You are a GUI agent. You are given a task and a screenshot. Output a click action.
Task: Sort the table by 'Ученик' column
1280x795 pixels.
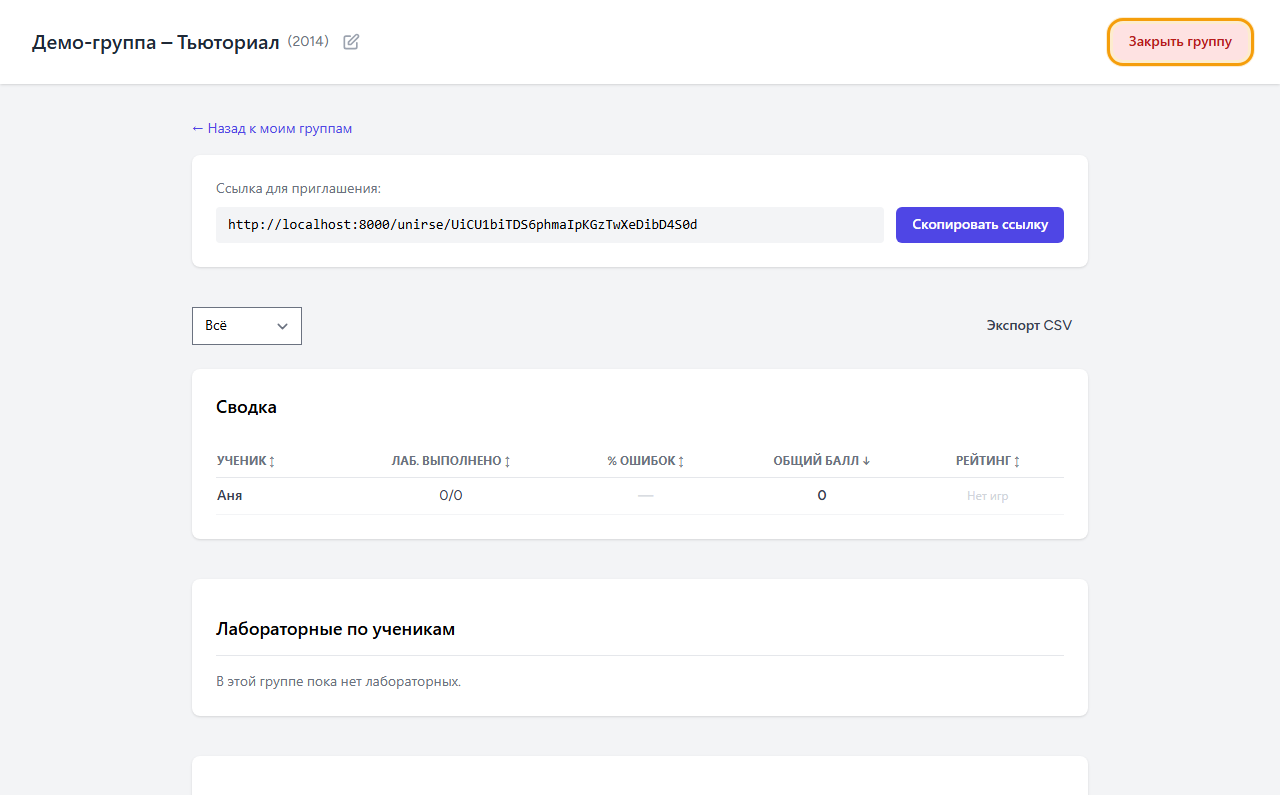pyautogui.click(x=246, y=461)
